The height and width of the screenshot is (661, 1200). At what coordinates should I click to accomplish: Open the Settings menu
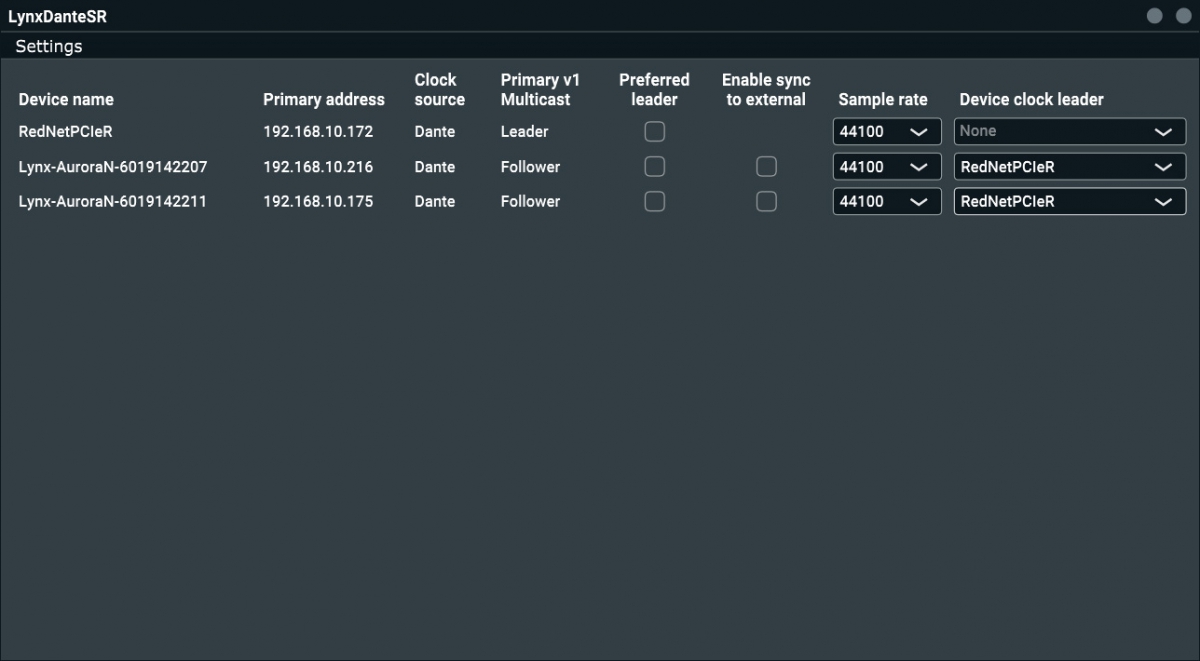(x=48, y=46)
